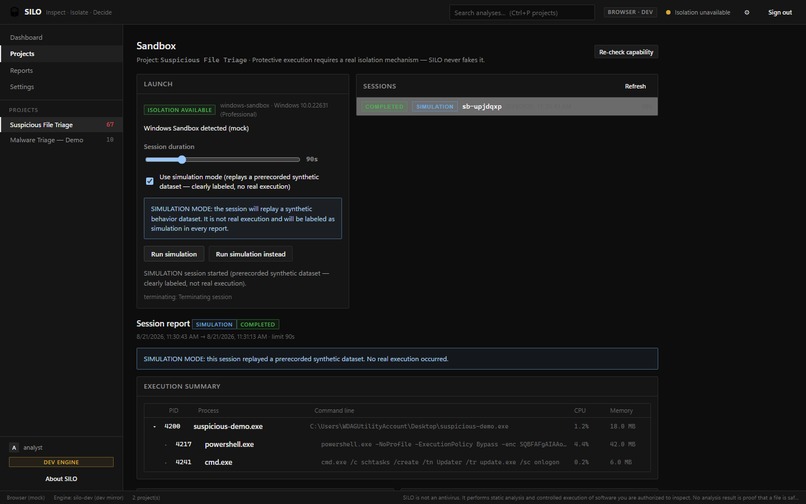Screen dimensions: 806x504
Task: Click the Session duration slider handle
Action: click(x=182, y=159)
